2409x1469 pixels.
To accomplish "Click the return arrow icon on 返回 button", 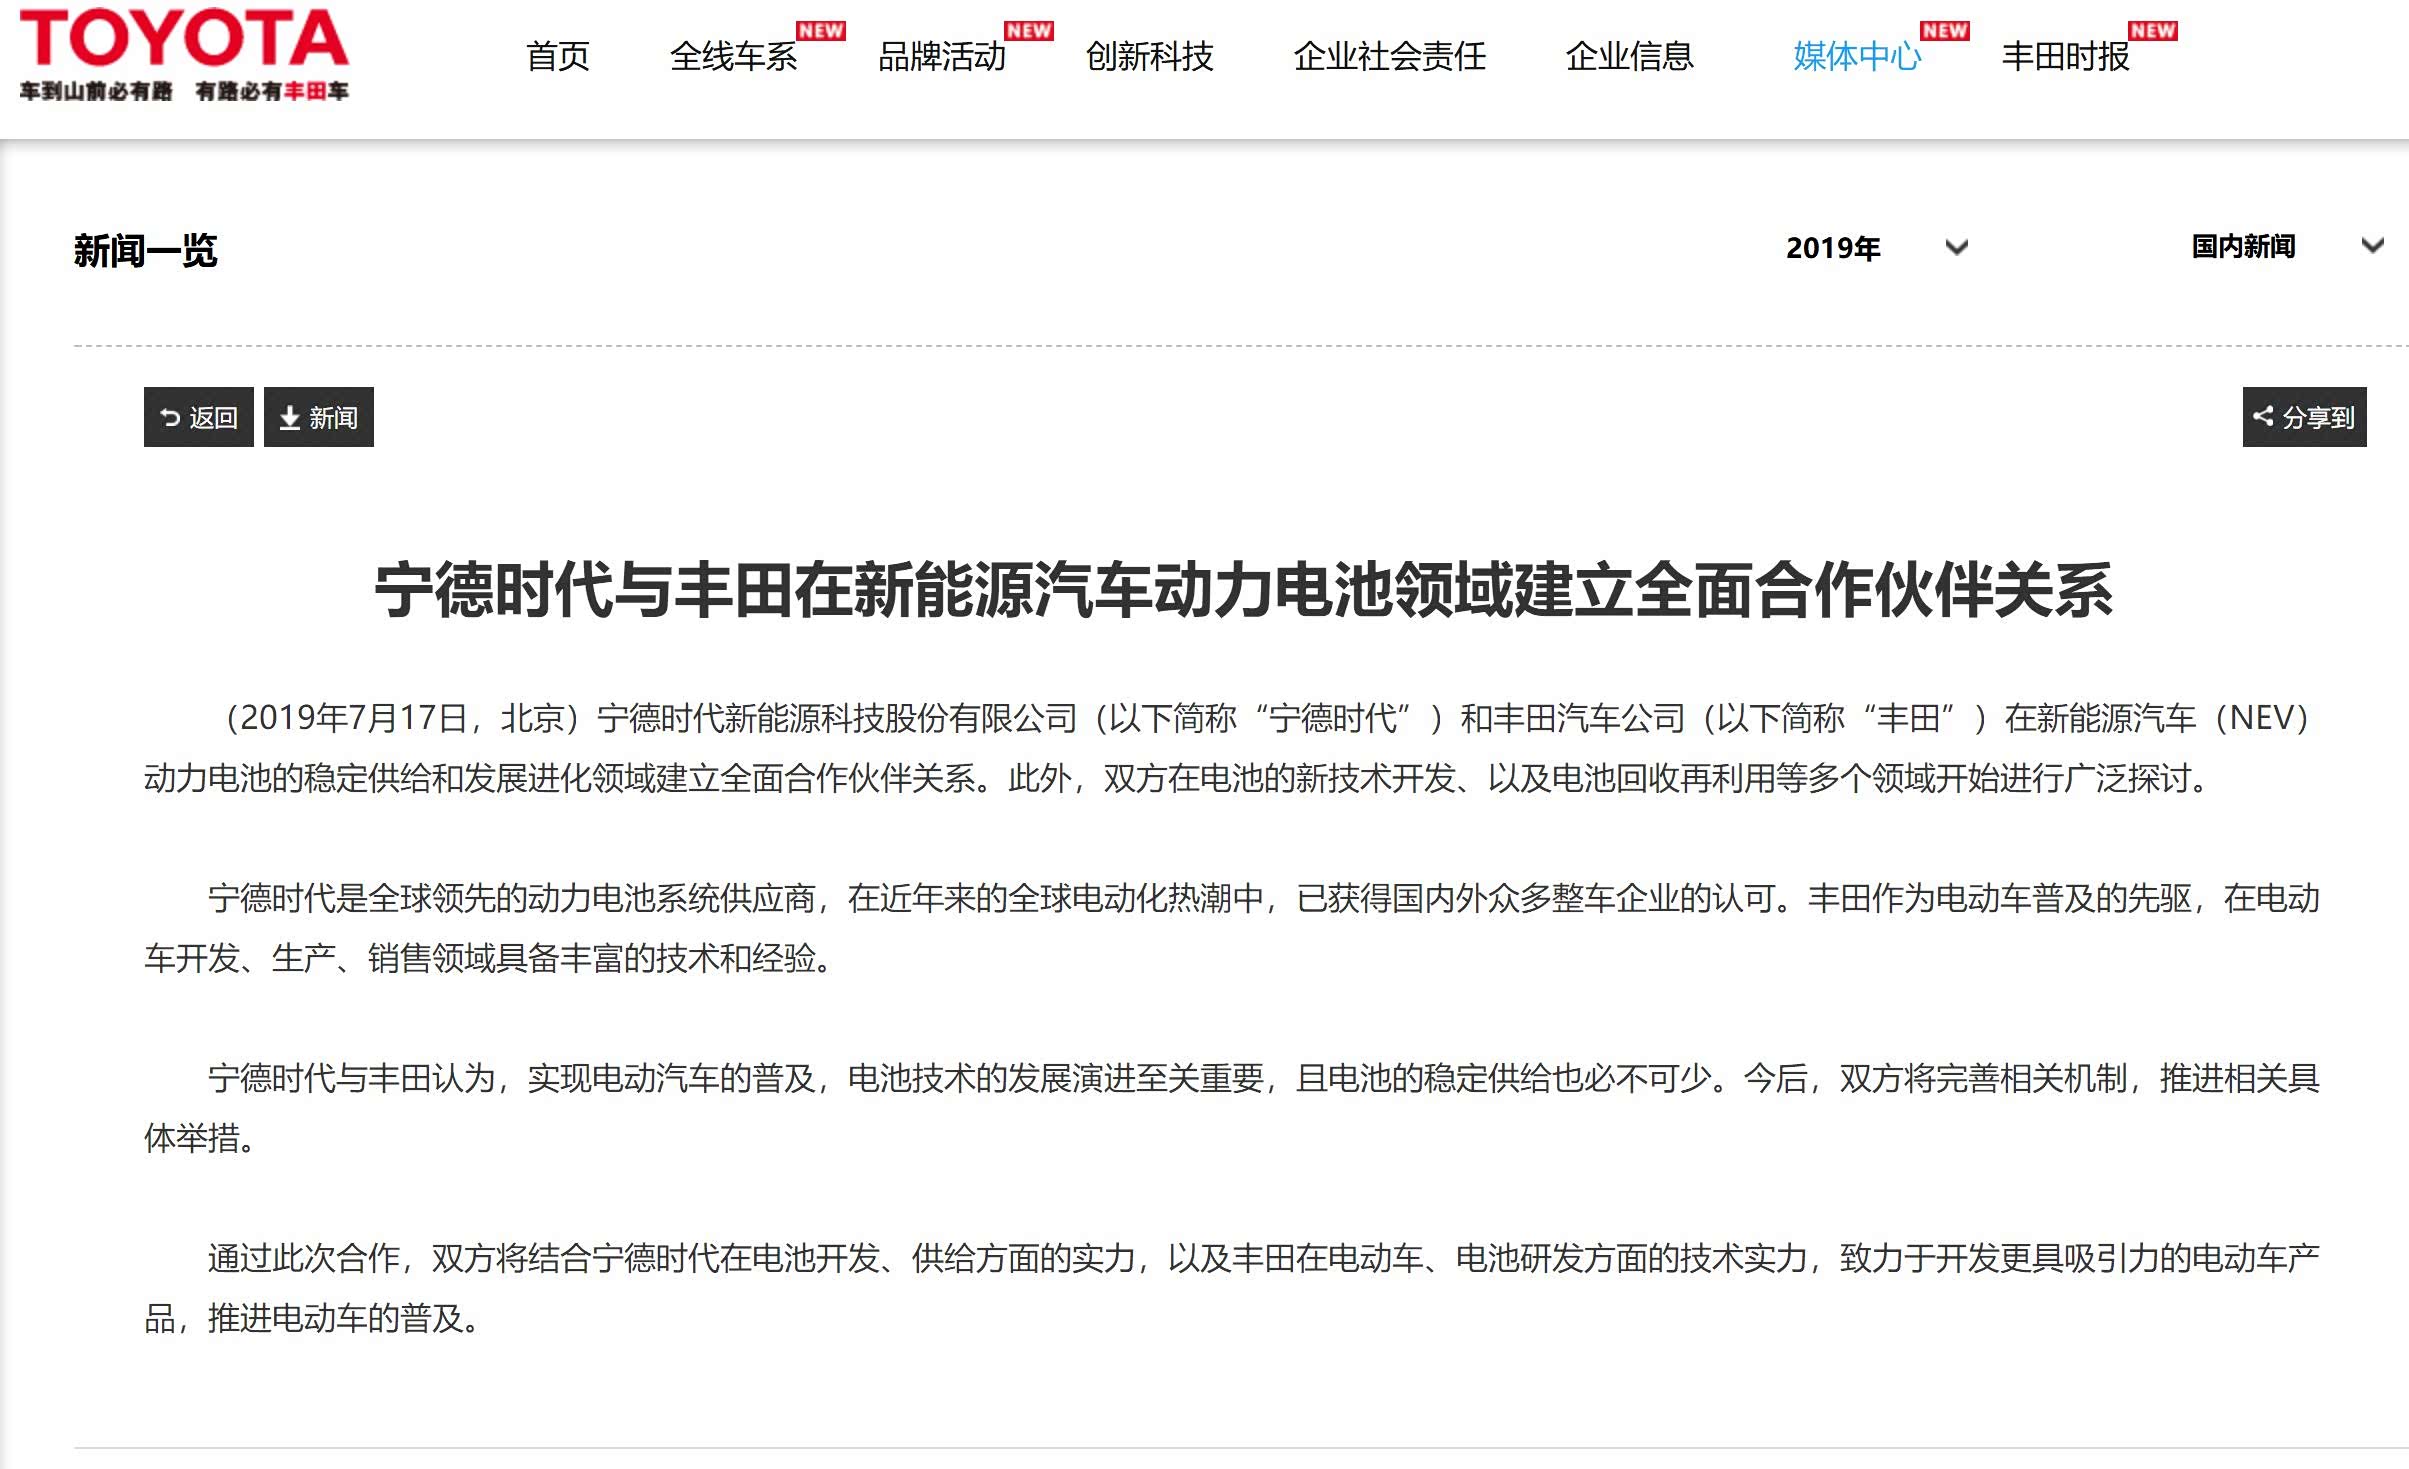I will pos(170,417).
